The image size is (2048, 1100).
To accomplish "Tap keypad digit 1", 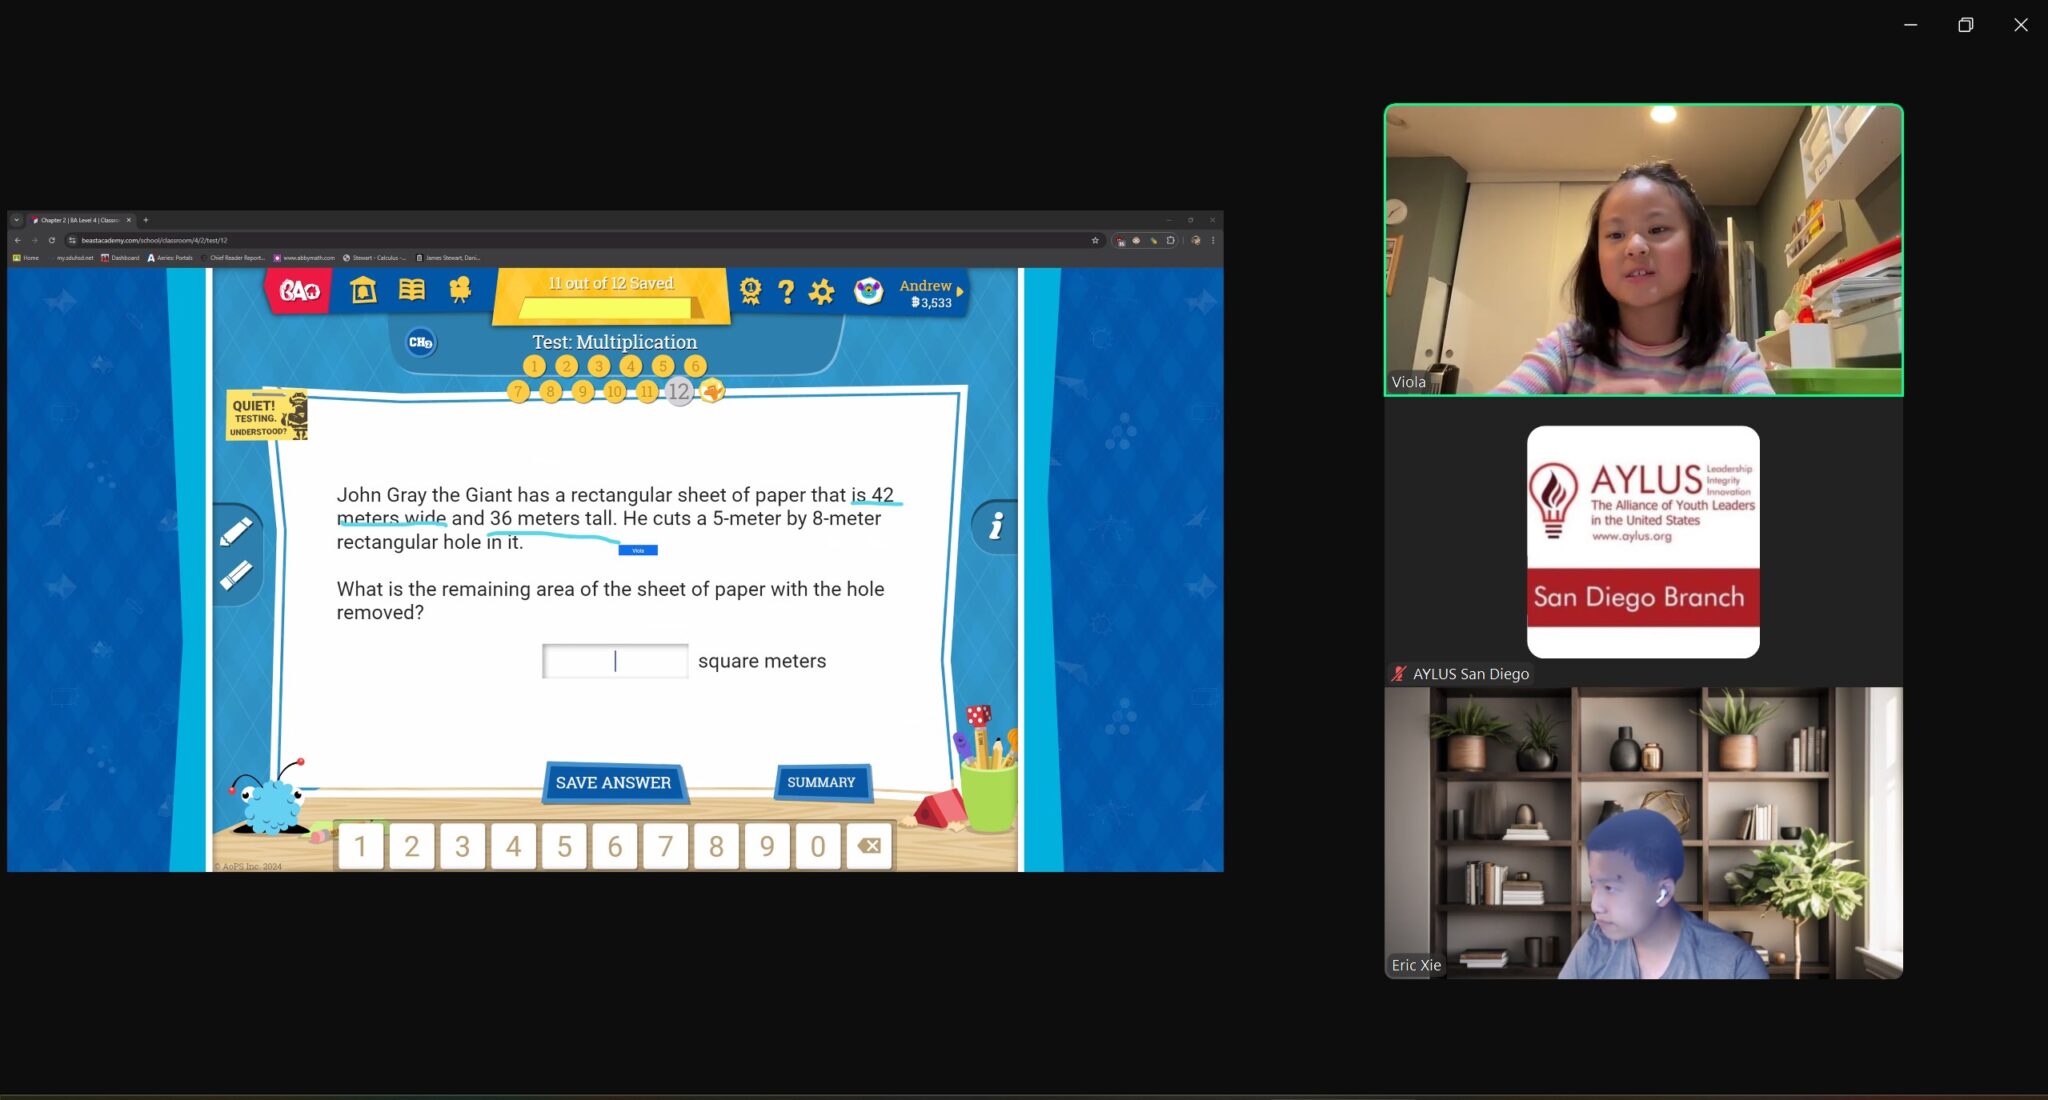I will point(361,847).
